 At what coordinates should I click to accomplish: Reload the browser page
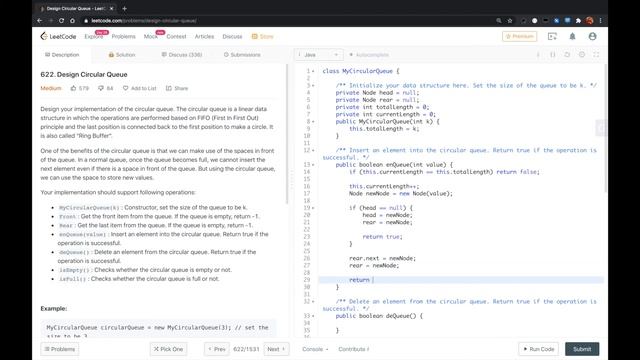click(61, 20)
